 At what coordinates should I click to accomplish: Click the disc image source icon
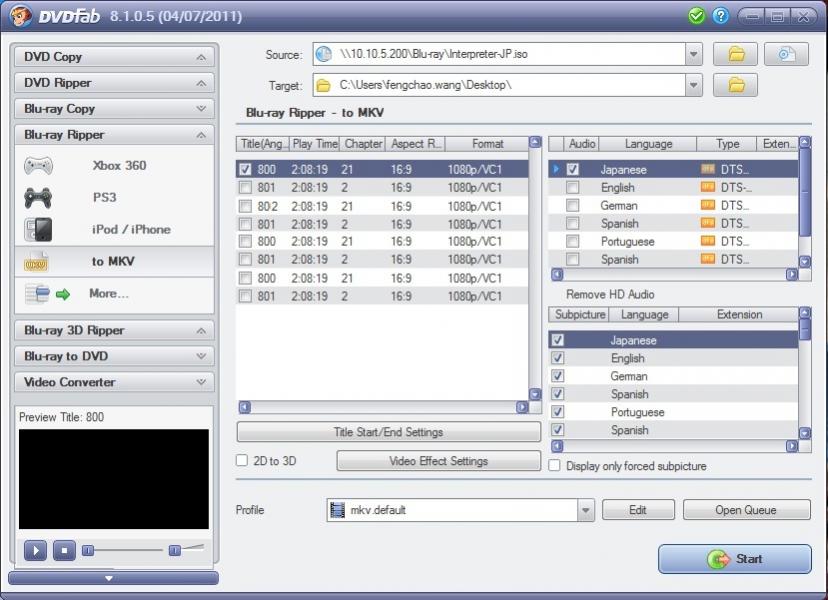coord(786,54)
